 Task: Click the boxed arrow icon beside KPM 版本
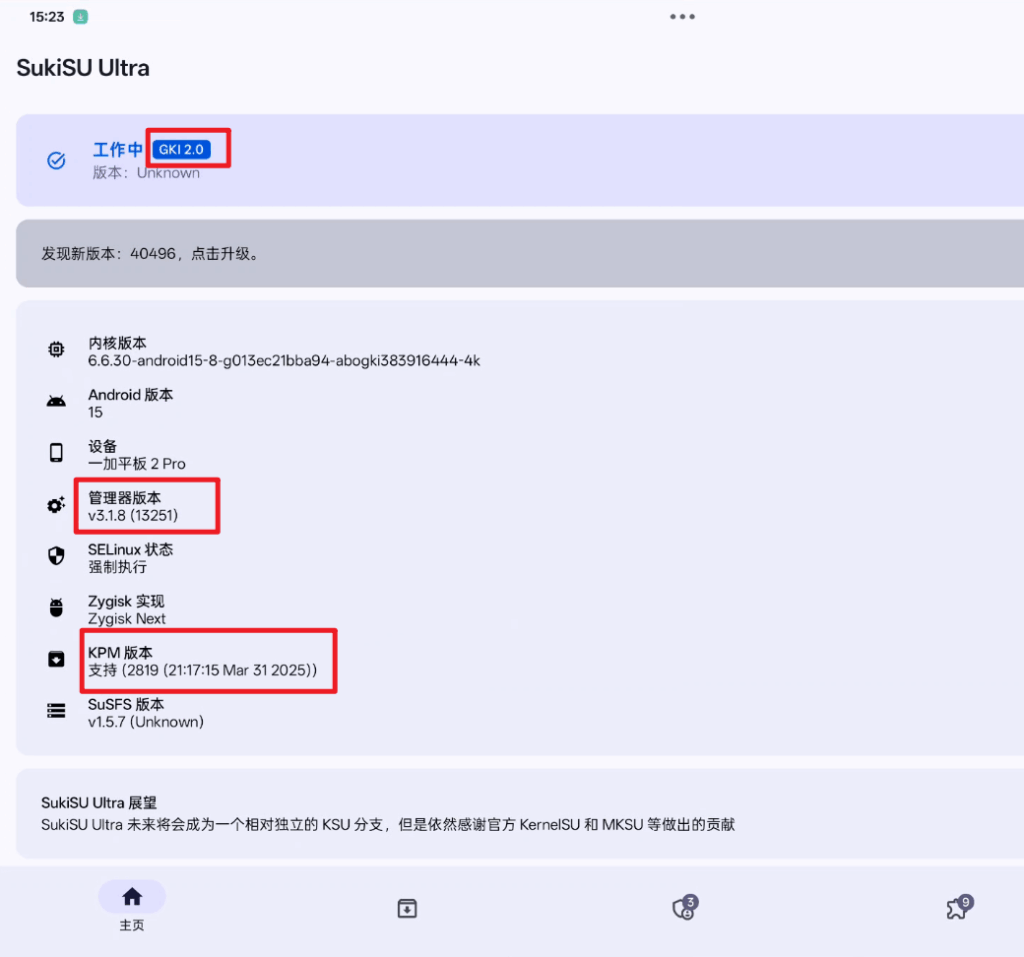point(55,659)
